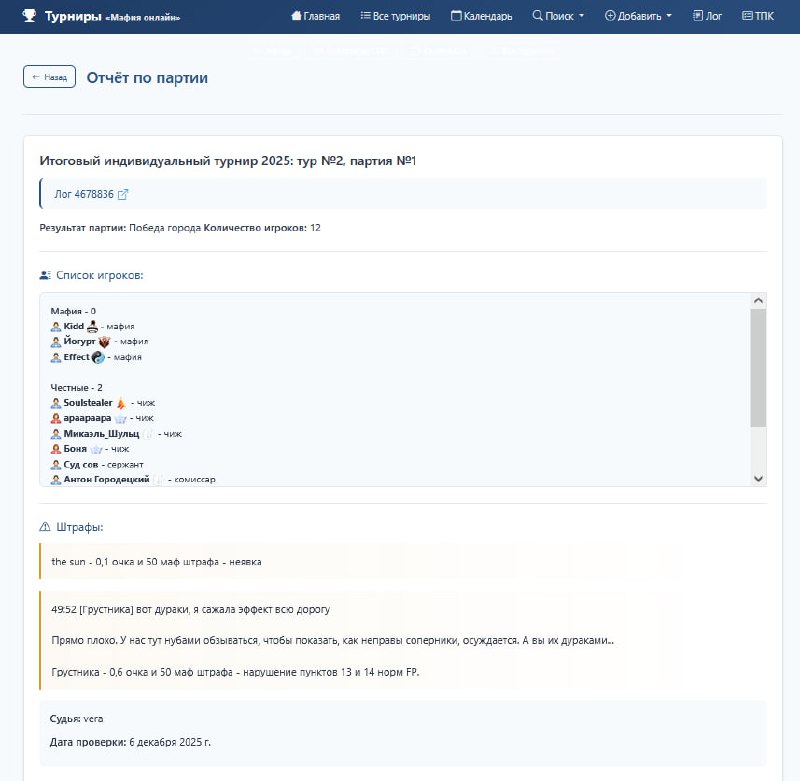Click the warning triangle icon beside Штрафы
This screenshot has width=800, height=781.
(45, 527)
